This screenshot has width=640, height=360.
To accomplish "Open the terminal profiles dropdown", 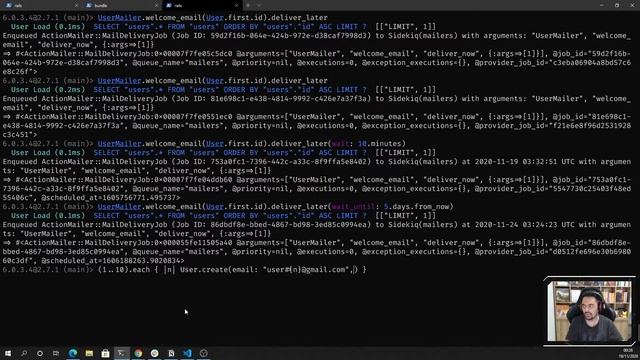I will pyautogui.click(x=259, y=5).
